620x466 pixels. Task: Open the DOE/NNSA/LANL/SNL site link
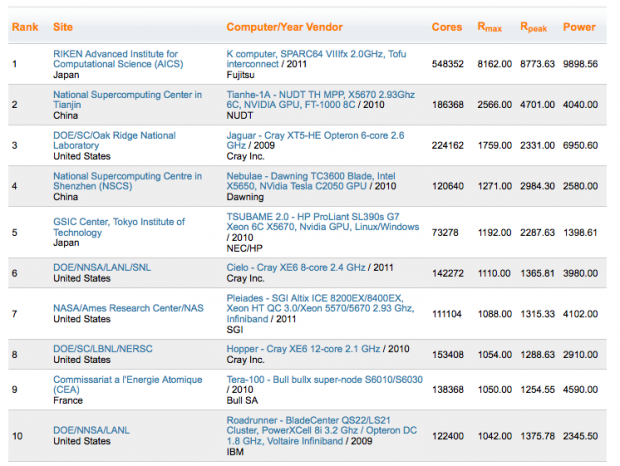[x=102, y=268]
